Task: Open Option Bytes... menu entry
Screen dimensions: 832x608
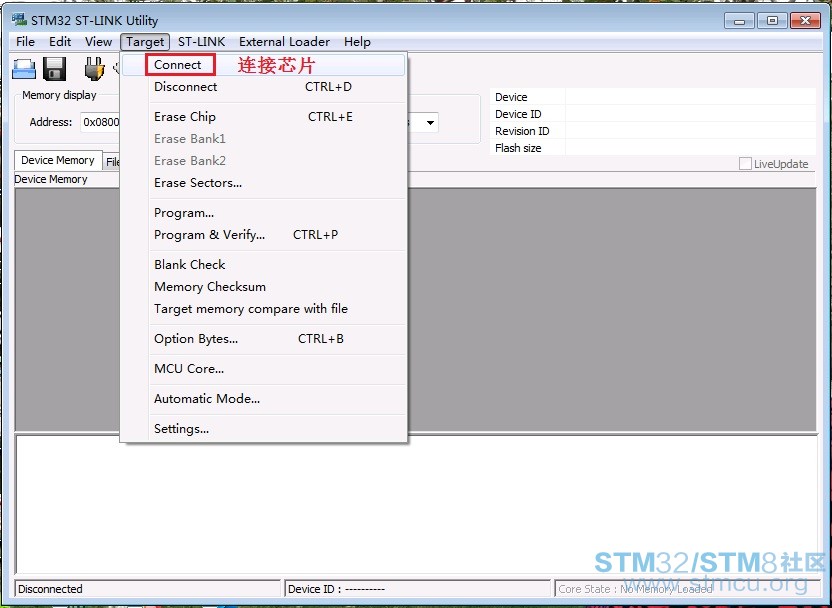Action: coord(264,339)
